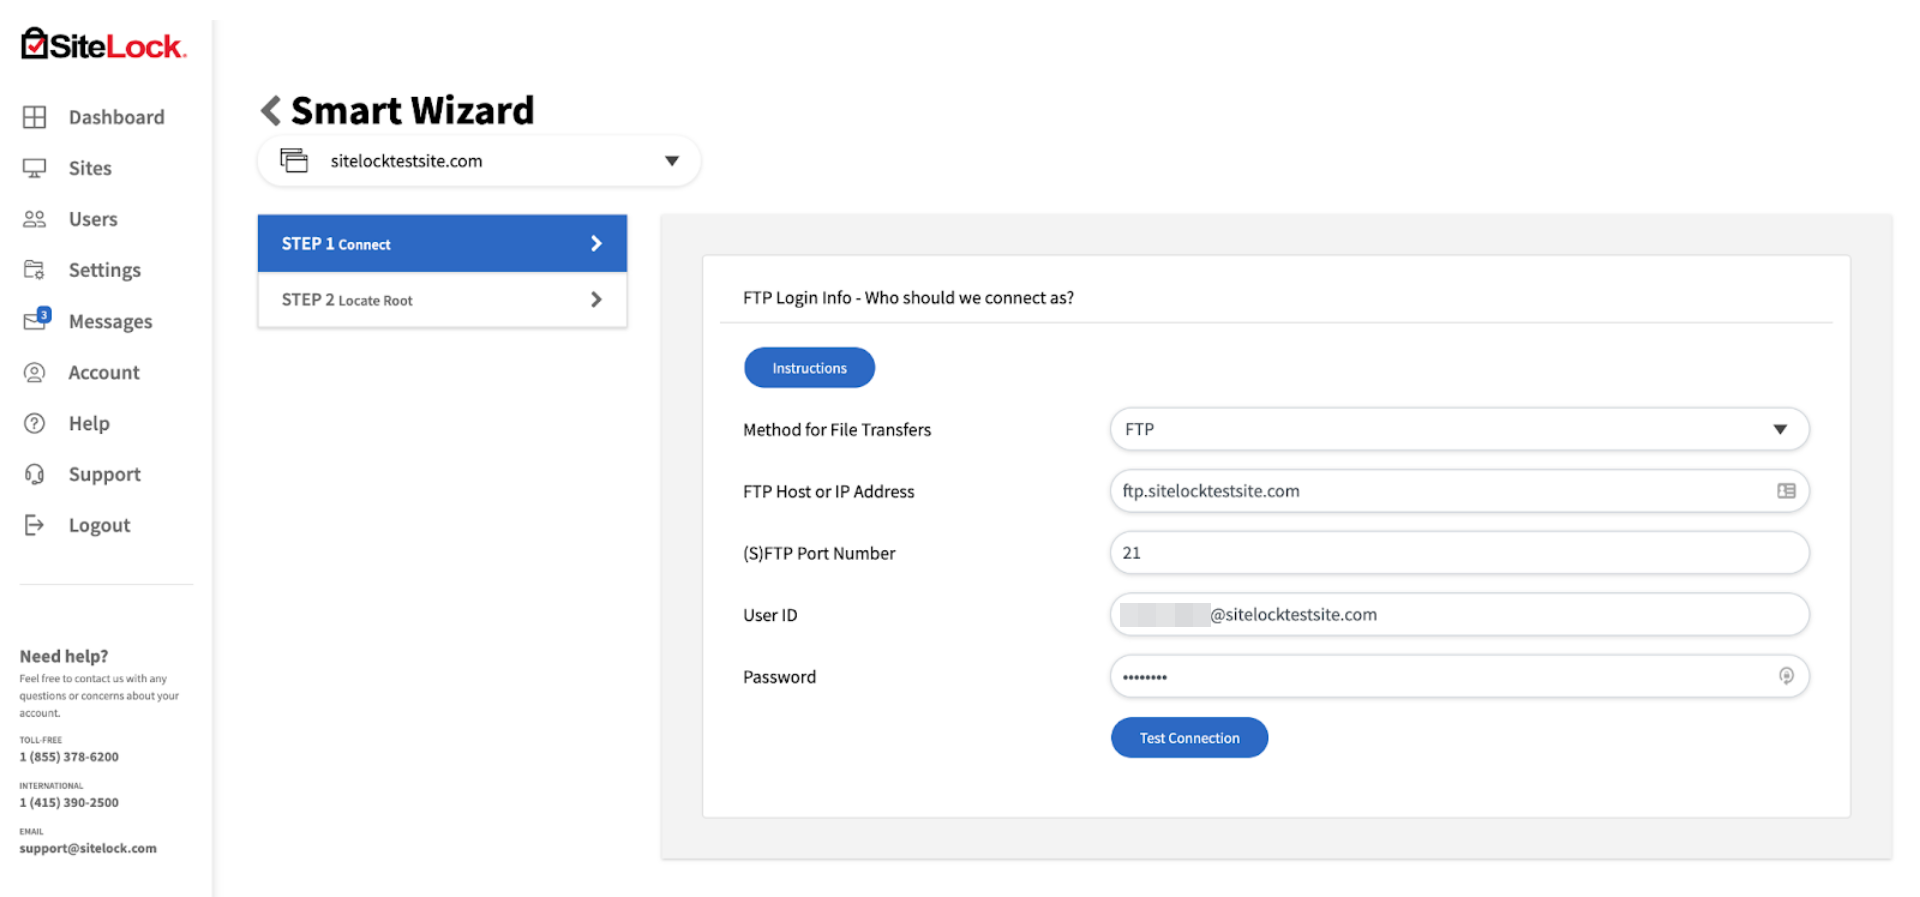Select STEP 1 Connect tab
The width and height of the screenshot is (1920, 897).
pos(442,243)
